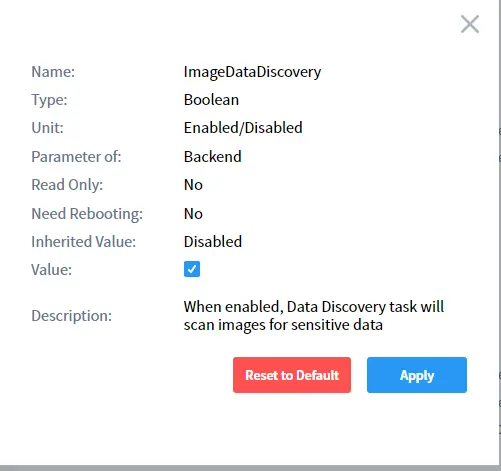This screenshot has height=471, width=501.
Task: Close the parameter dialog with the X icon
Action: [470, 24]
